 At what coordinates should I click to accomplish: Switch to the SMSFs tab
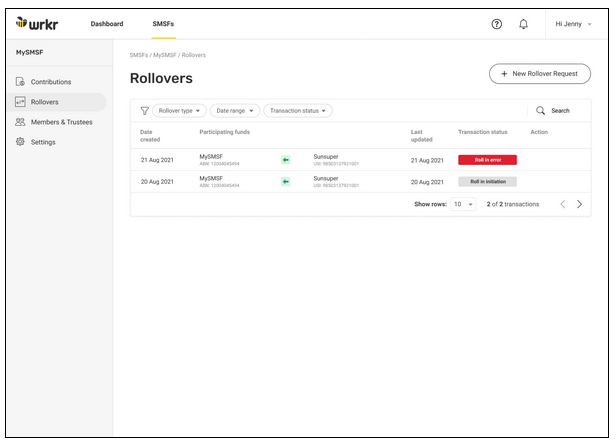click(x=163, y=24)
